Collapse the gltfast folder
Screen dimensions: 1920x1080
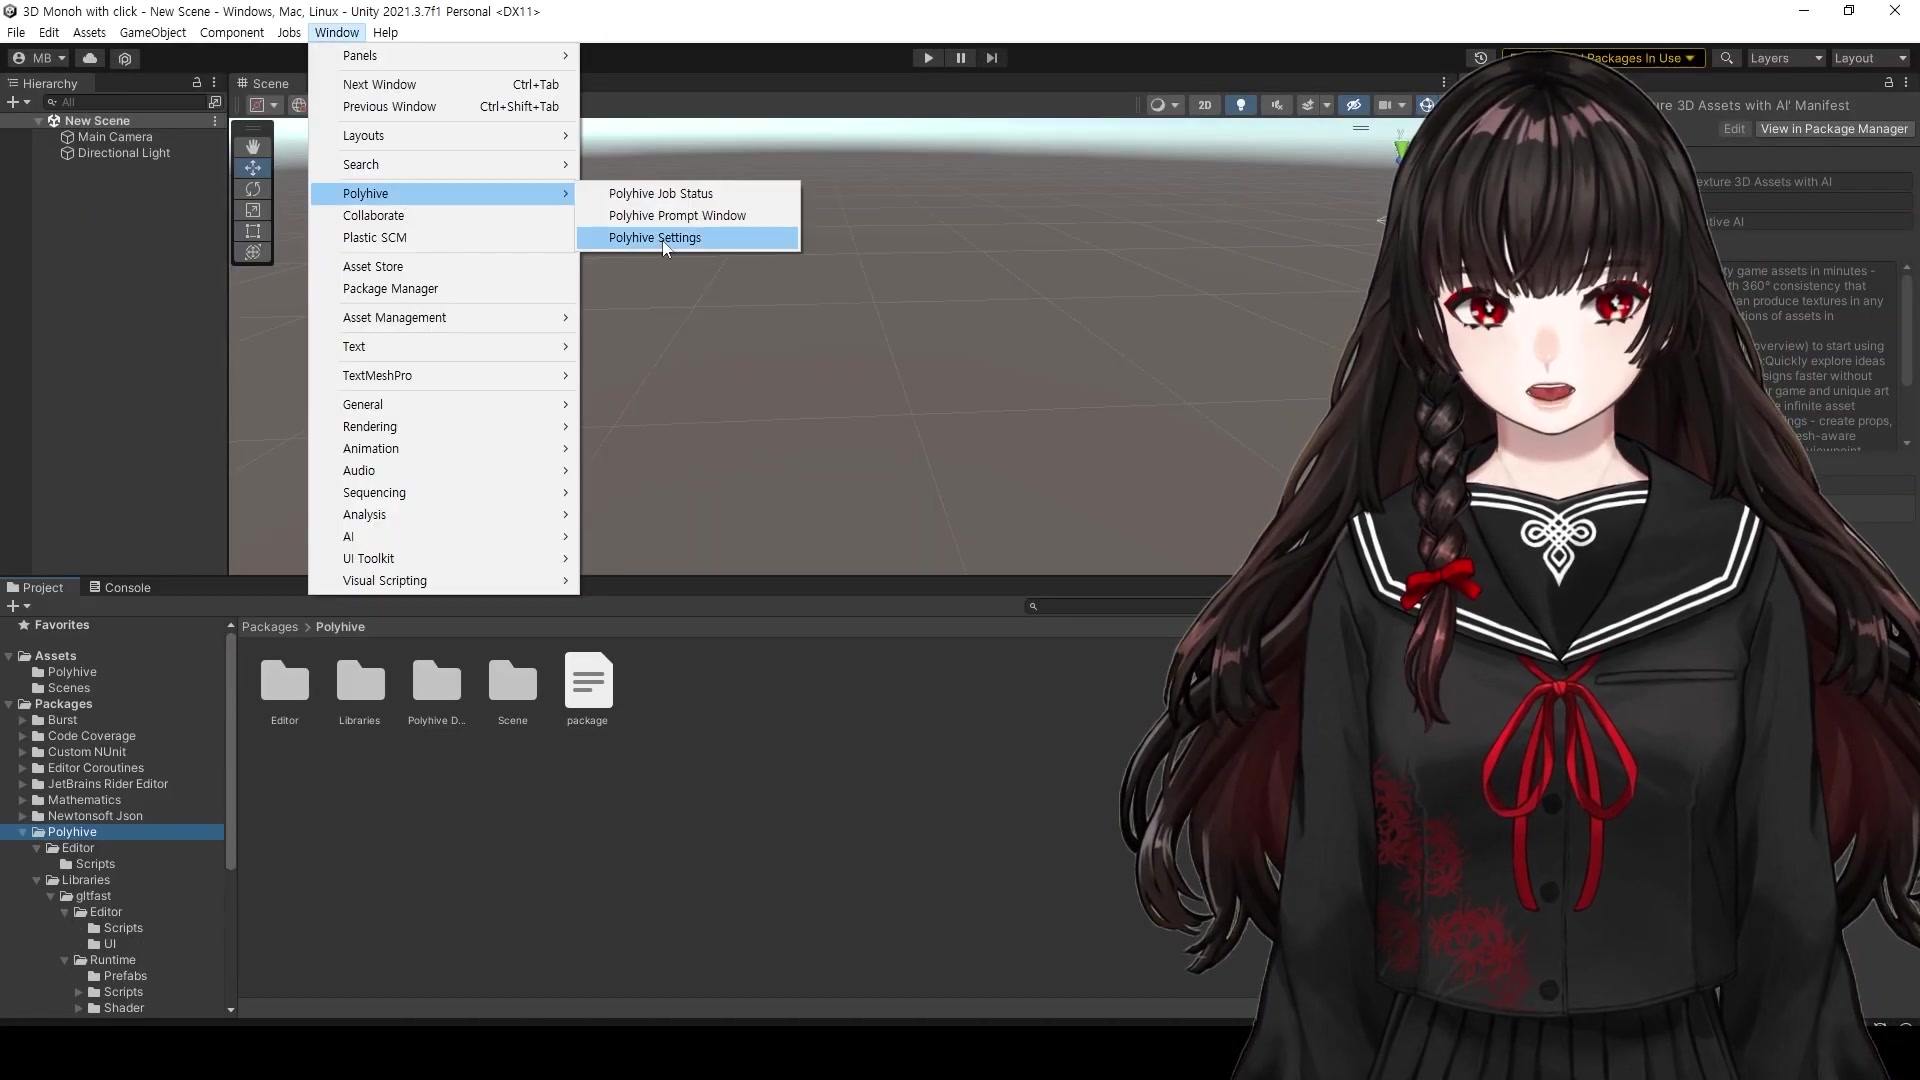pyautogui.click(x=51, y=896)
